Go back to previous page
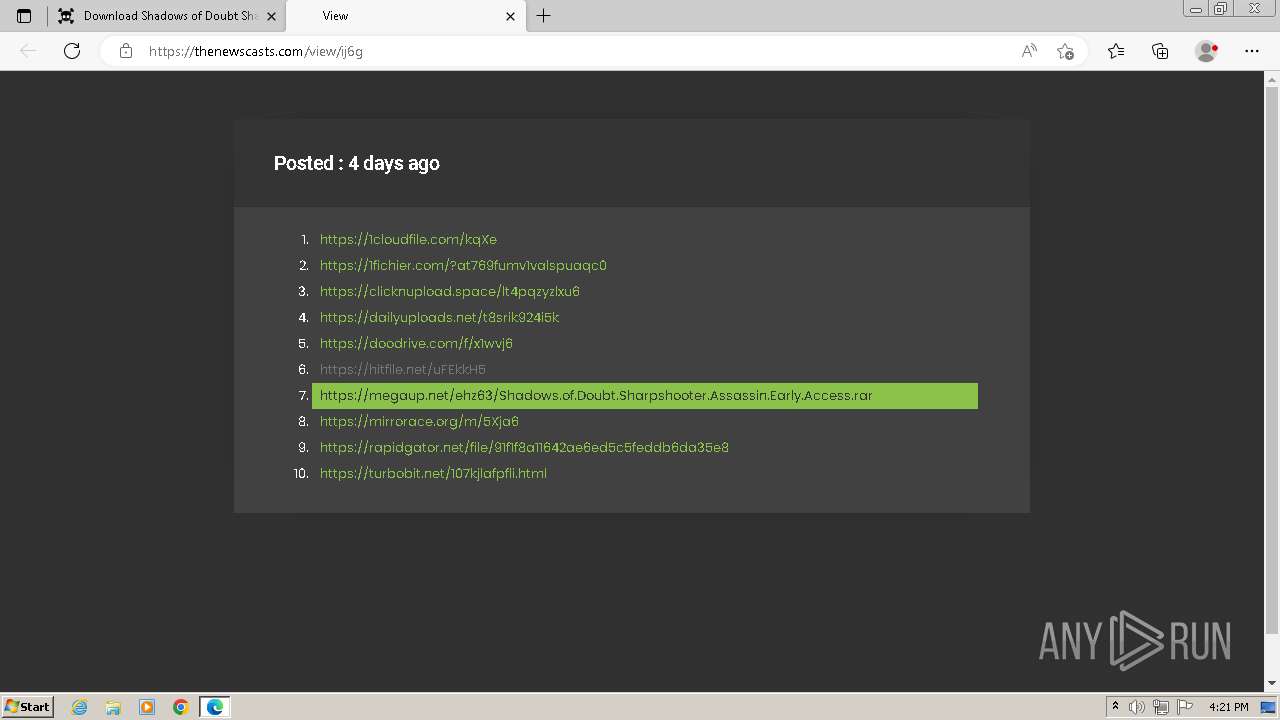The width and height of the screenshot is (1280, 720). (x=28, y=51)
